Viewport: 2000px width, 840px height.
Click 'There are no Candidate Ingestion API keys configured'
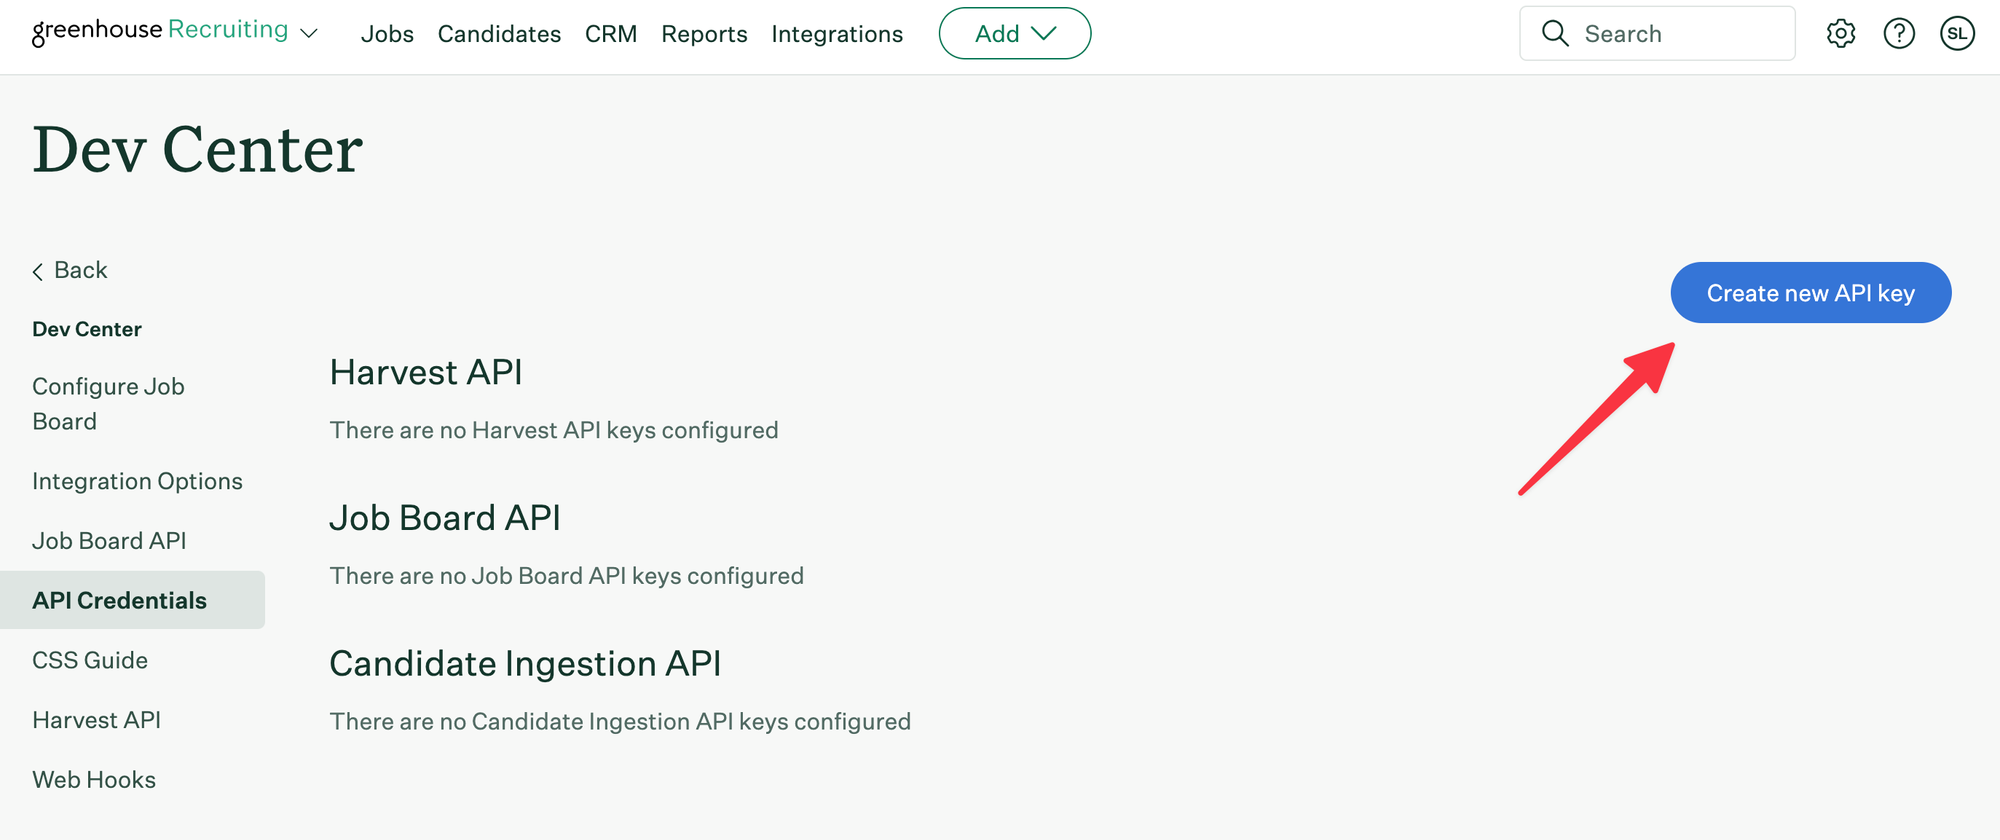(620, 722)
